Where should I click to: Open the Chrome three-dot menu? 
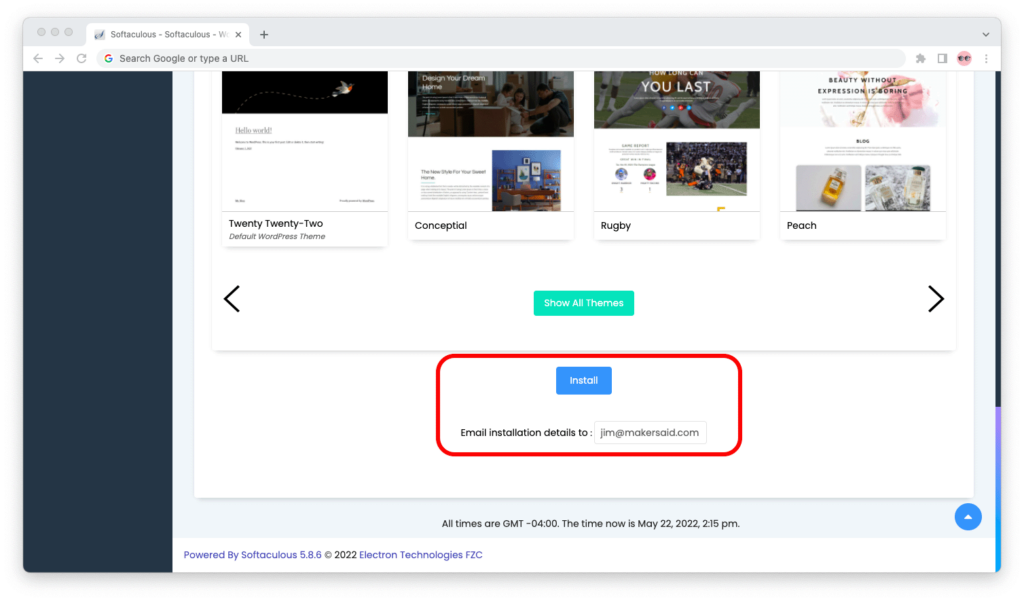[x=986, y=58]
